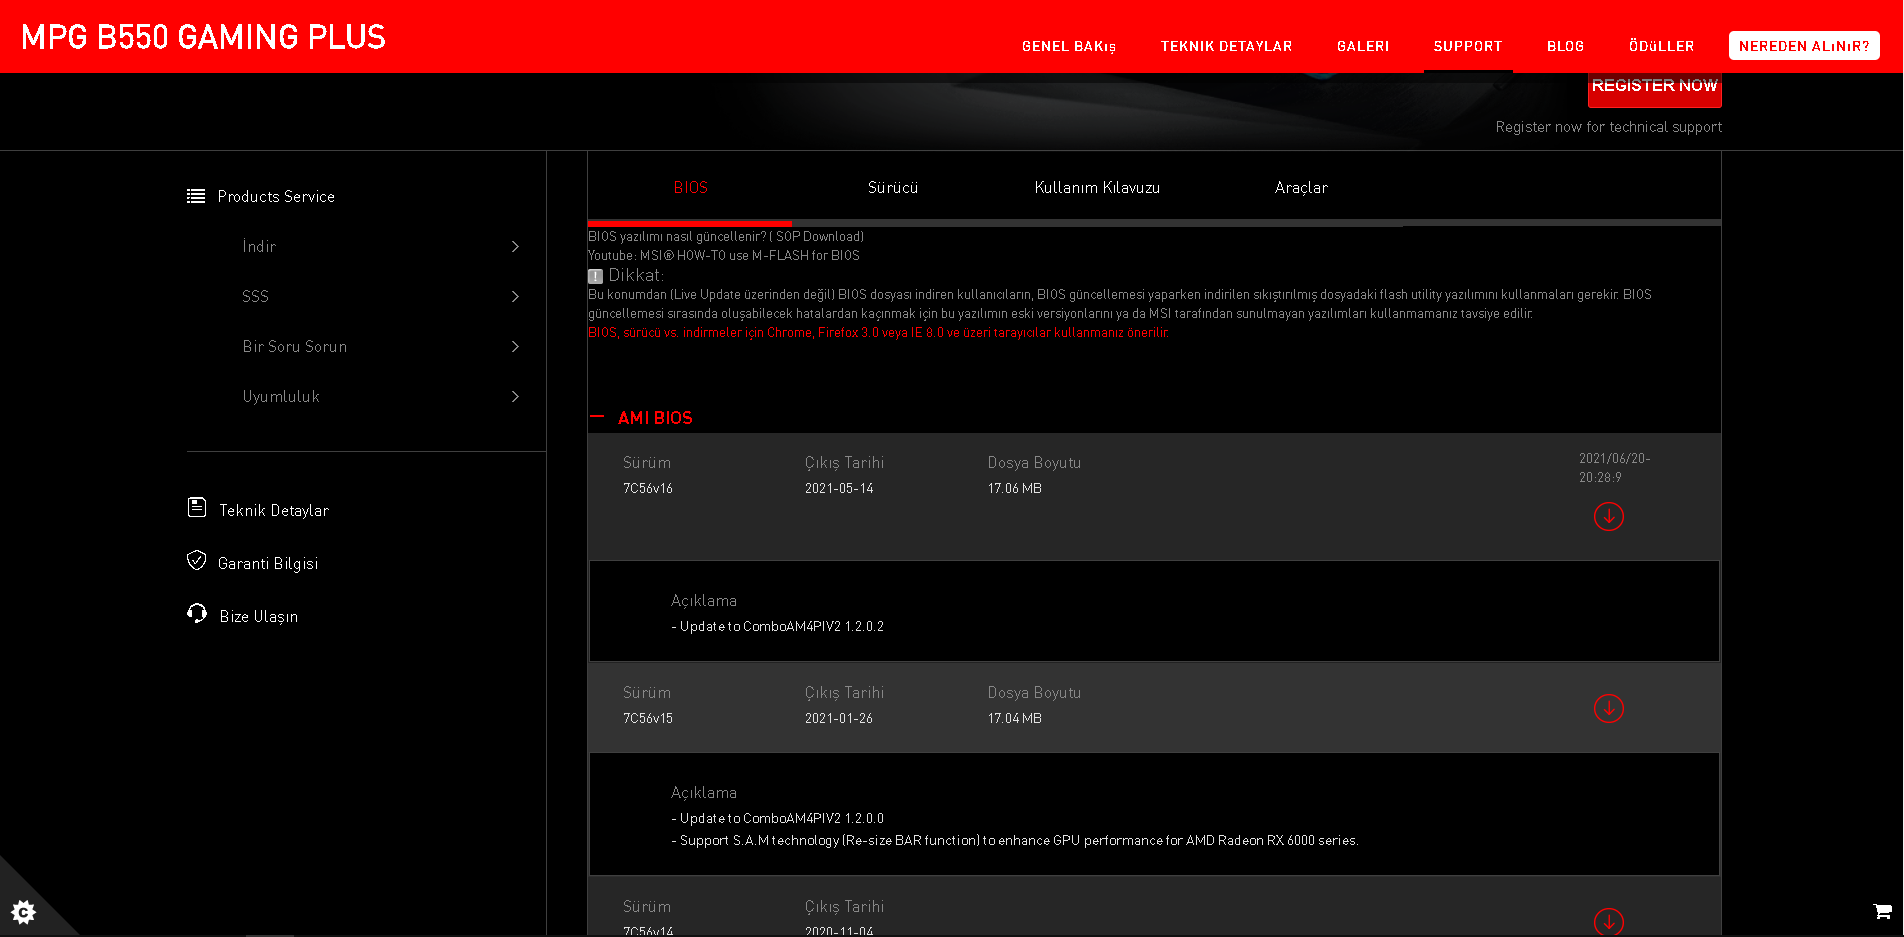Image resolution: width=1904 pixels, height=937 pixels.
Task: Click the Bize Ulaşın headset icon
Action: coord(197,613)
